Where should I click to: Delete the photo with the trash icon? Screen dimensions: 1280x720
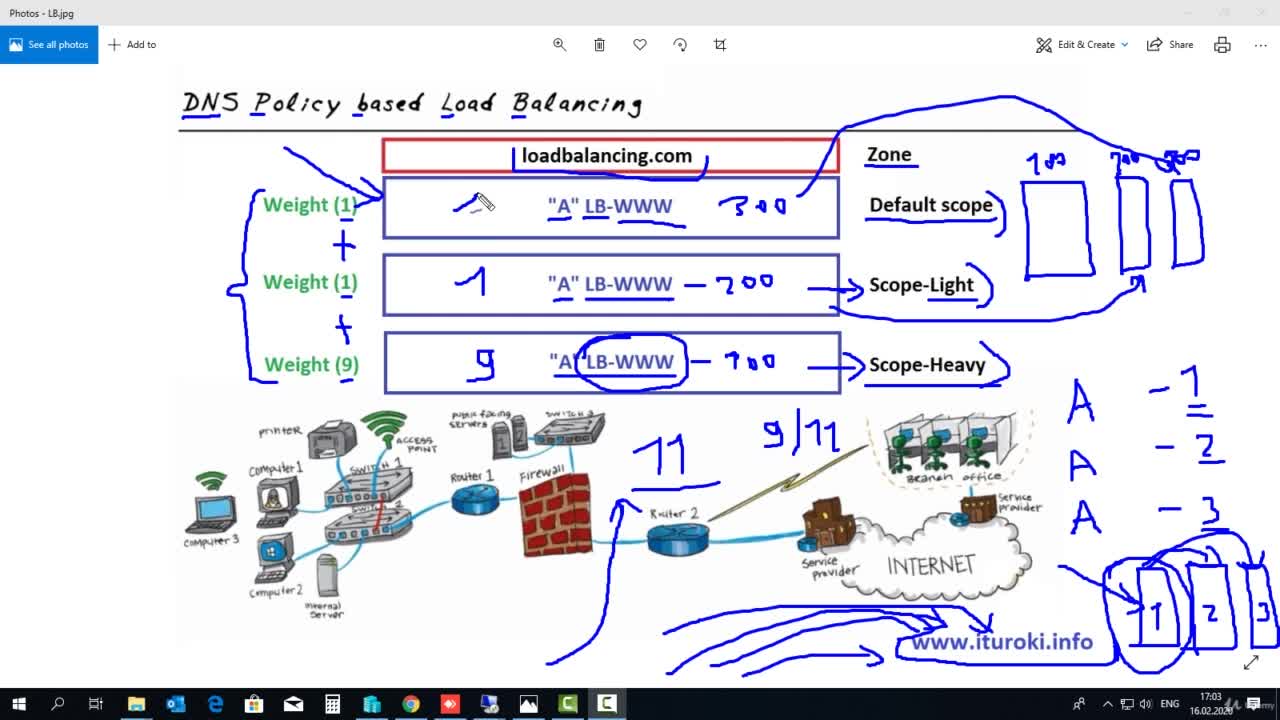599,44
